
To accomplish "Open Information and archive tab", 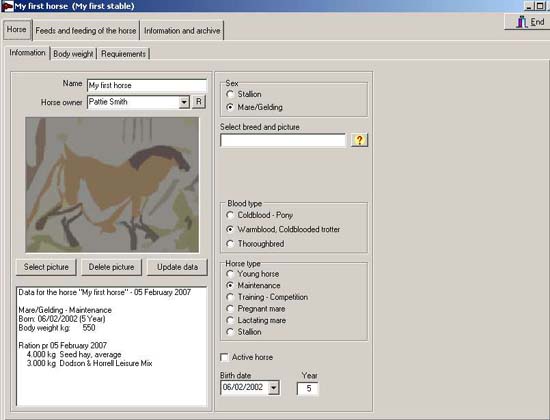I will (182, 31).
